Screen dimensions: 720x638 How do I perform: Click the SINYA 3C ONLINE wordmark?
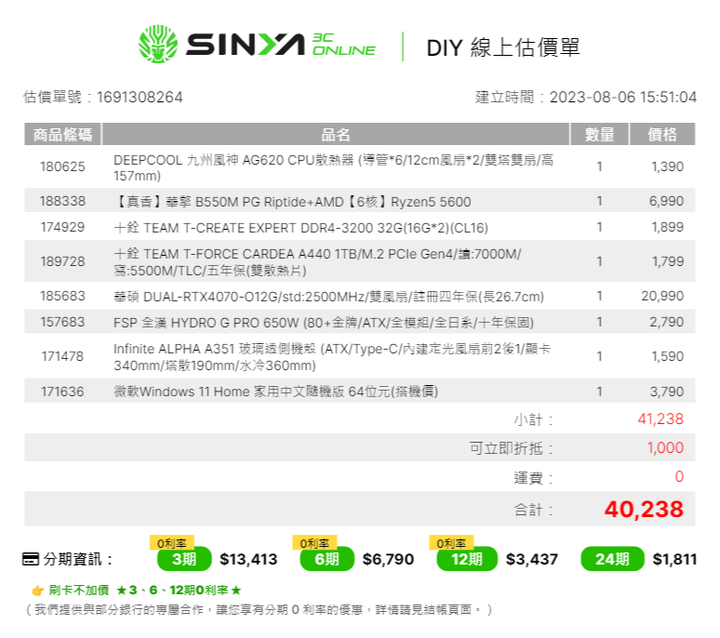tap(281, 44)
